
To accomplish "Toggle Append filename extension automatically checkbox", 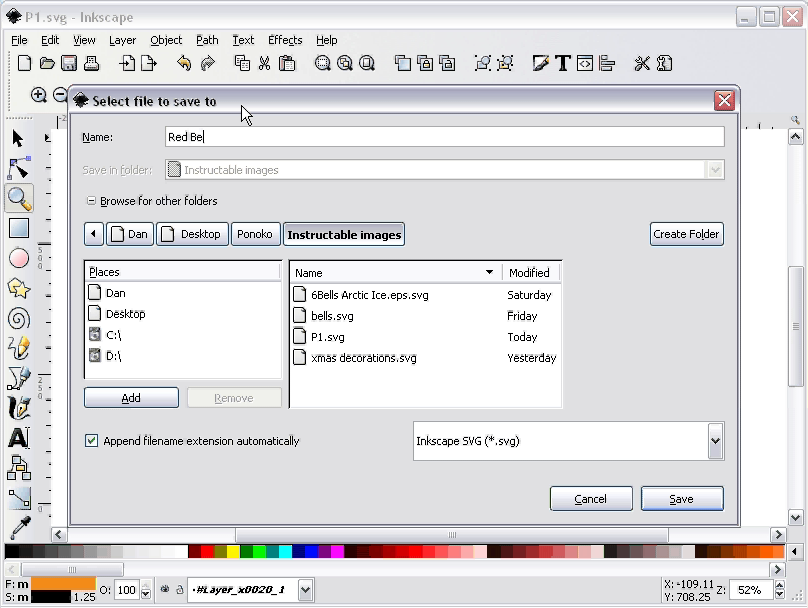I will [x=91, y=441].
